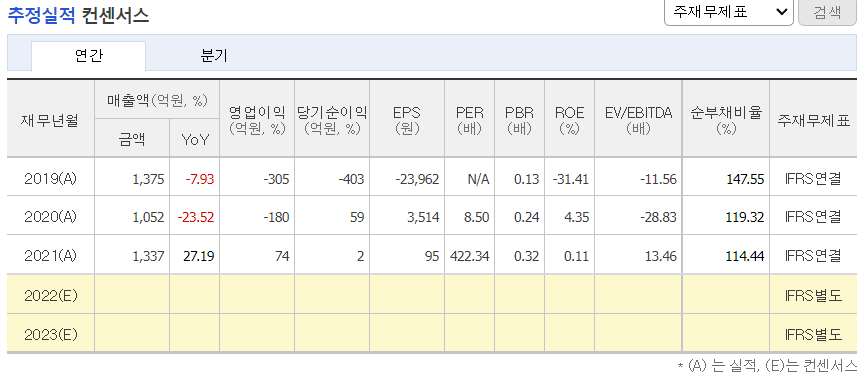Click the 2020 net income 59
Viewport: 859px width, 380px height.
coord(357,217)
